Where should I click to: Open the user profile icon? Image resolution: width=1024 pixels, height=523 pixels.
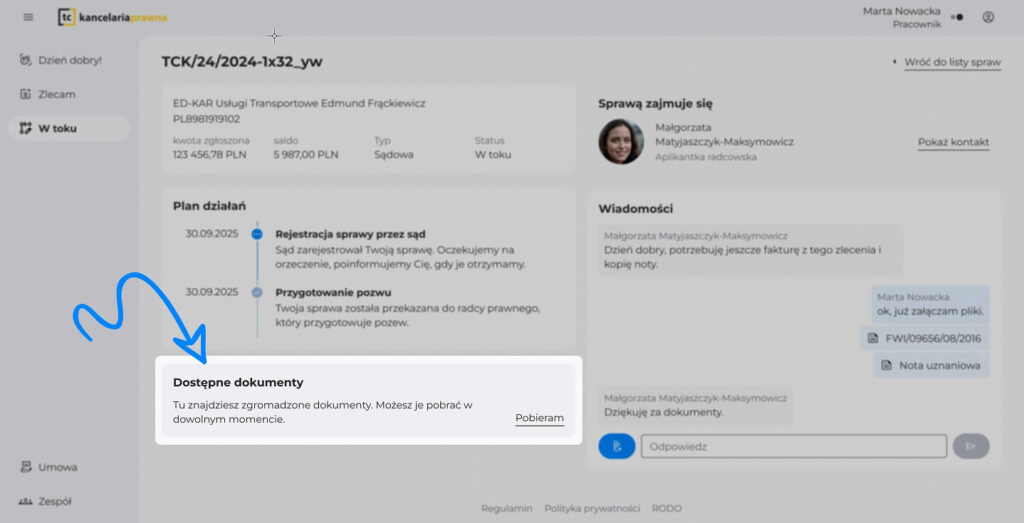tap(988, 17)
